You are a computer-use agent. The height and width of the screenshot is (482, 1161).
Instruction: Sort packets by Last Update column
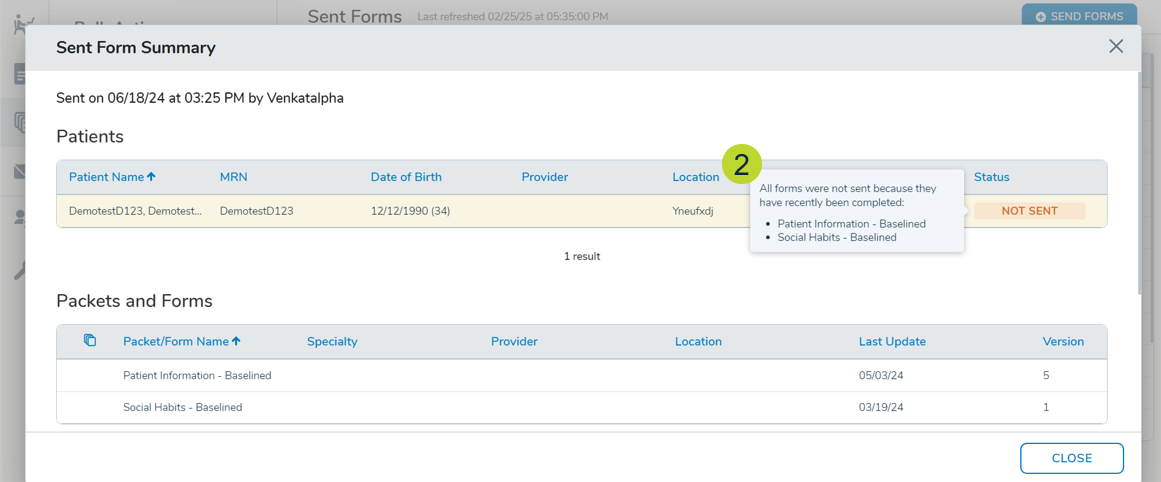click(x=891, y=341)
